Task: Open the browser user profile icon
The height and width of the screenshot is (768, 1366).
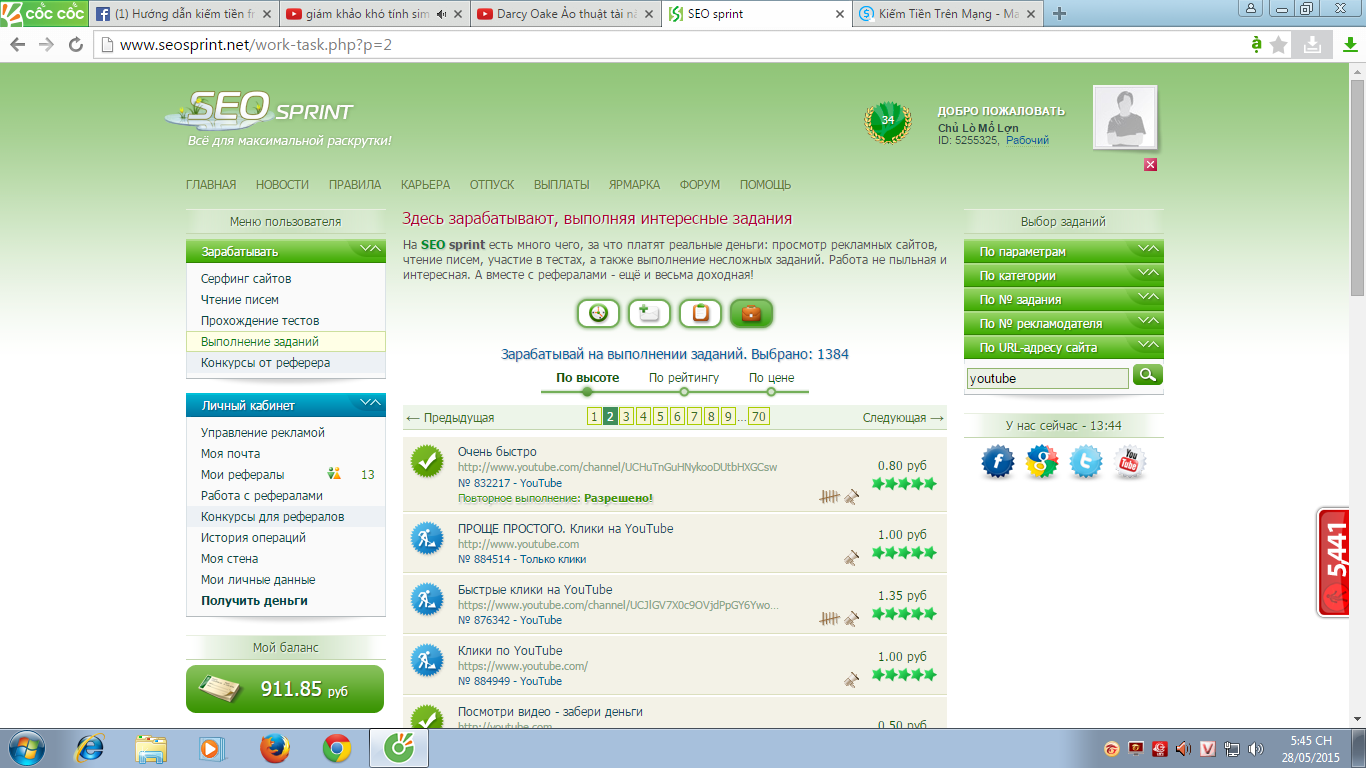Action: (1250, 8)
